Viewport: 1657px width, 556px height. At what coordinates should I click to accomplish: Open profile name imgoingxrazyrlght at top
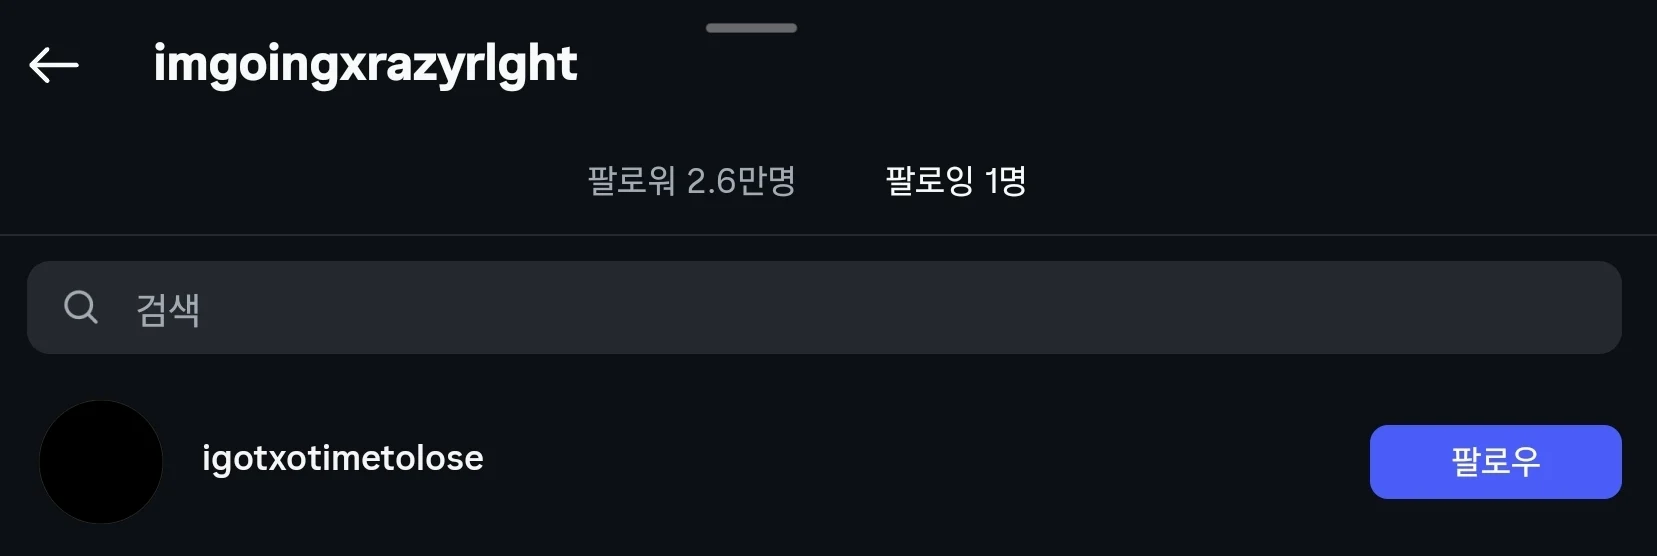[x=365, y=64]
